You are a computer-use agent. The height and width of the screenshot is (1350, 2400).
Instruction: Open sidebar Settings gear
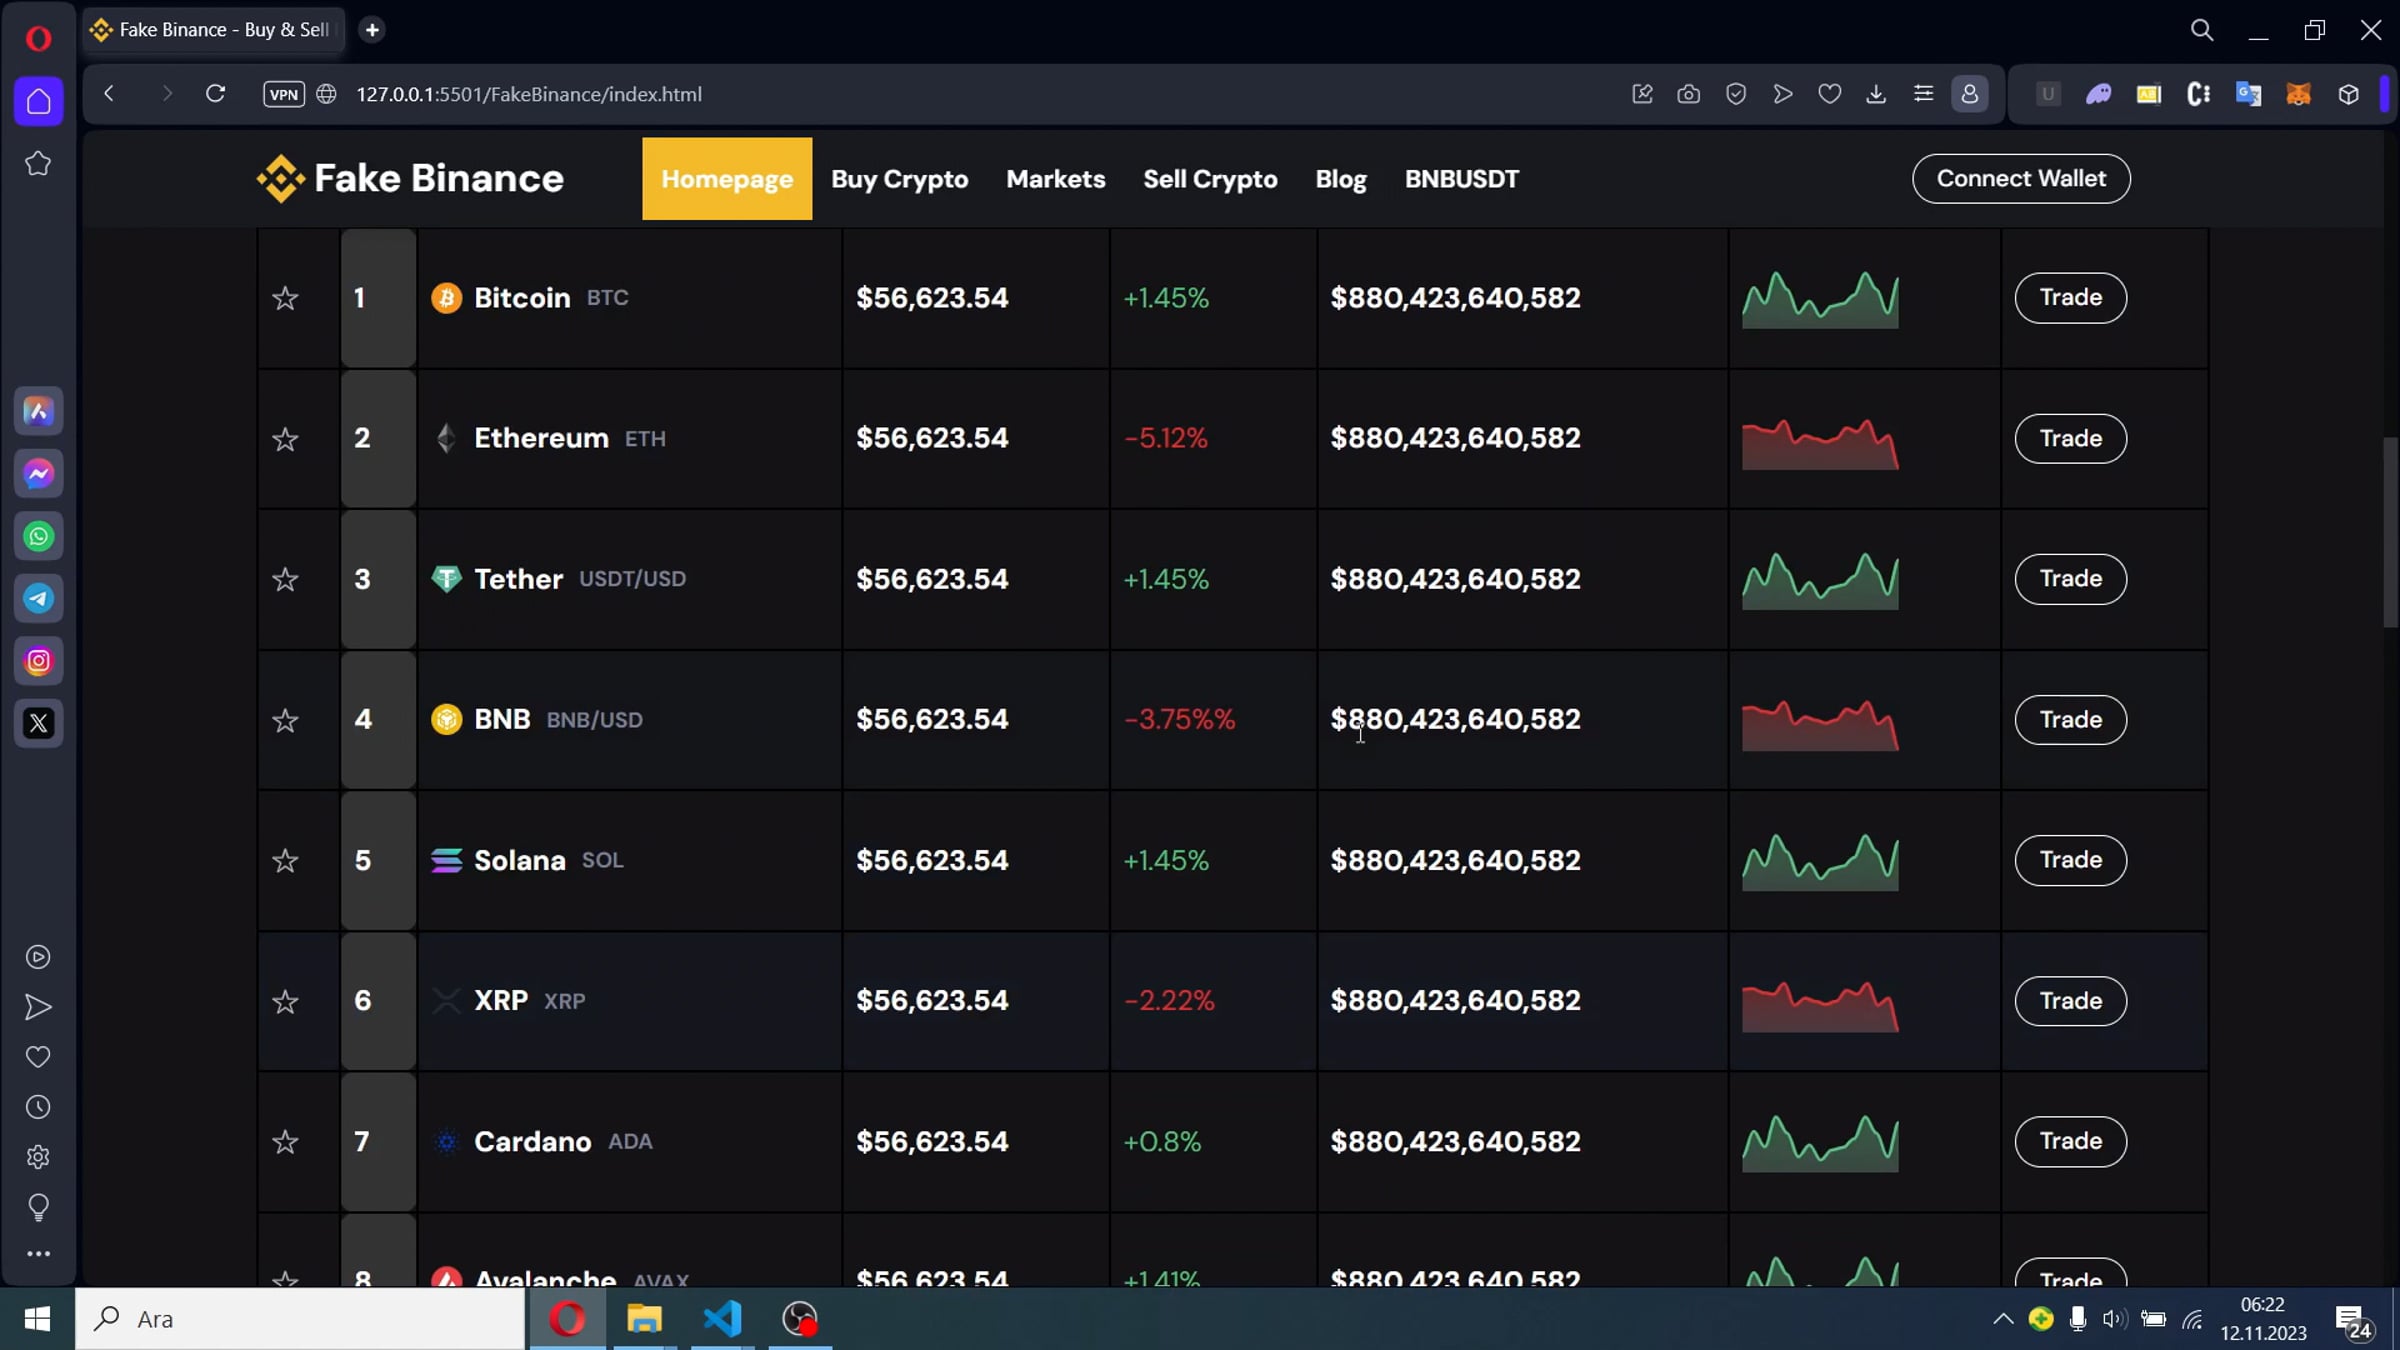pos(38,1157)
